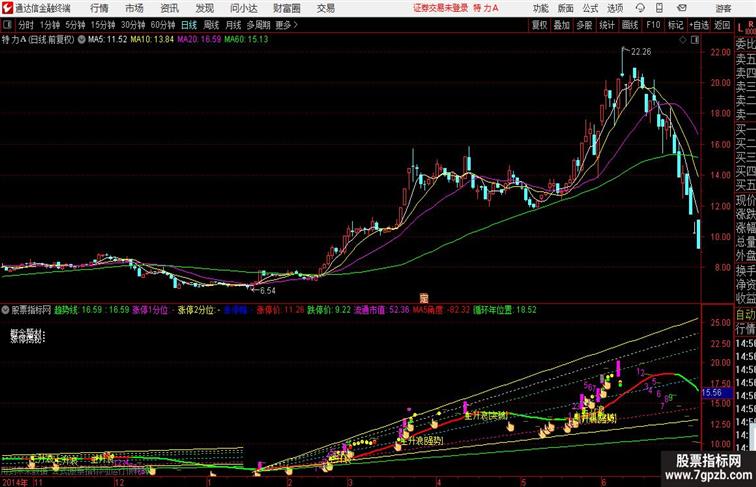756x487 pixels.
Task: Open the 公式 menu
Action: pyautogui.click(x=590, y=8)
